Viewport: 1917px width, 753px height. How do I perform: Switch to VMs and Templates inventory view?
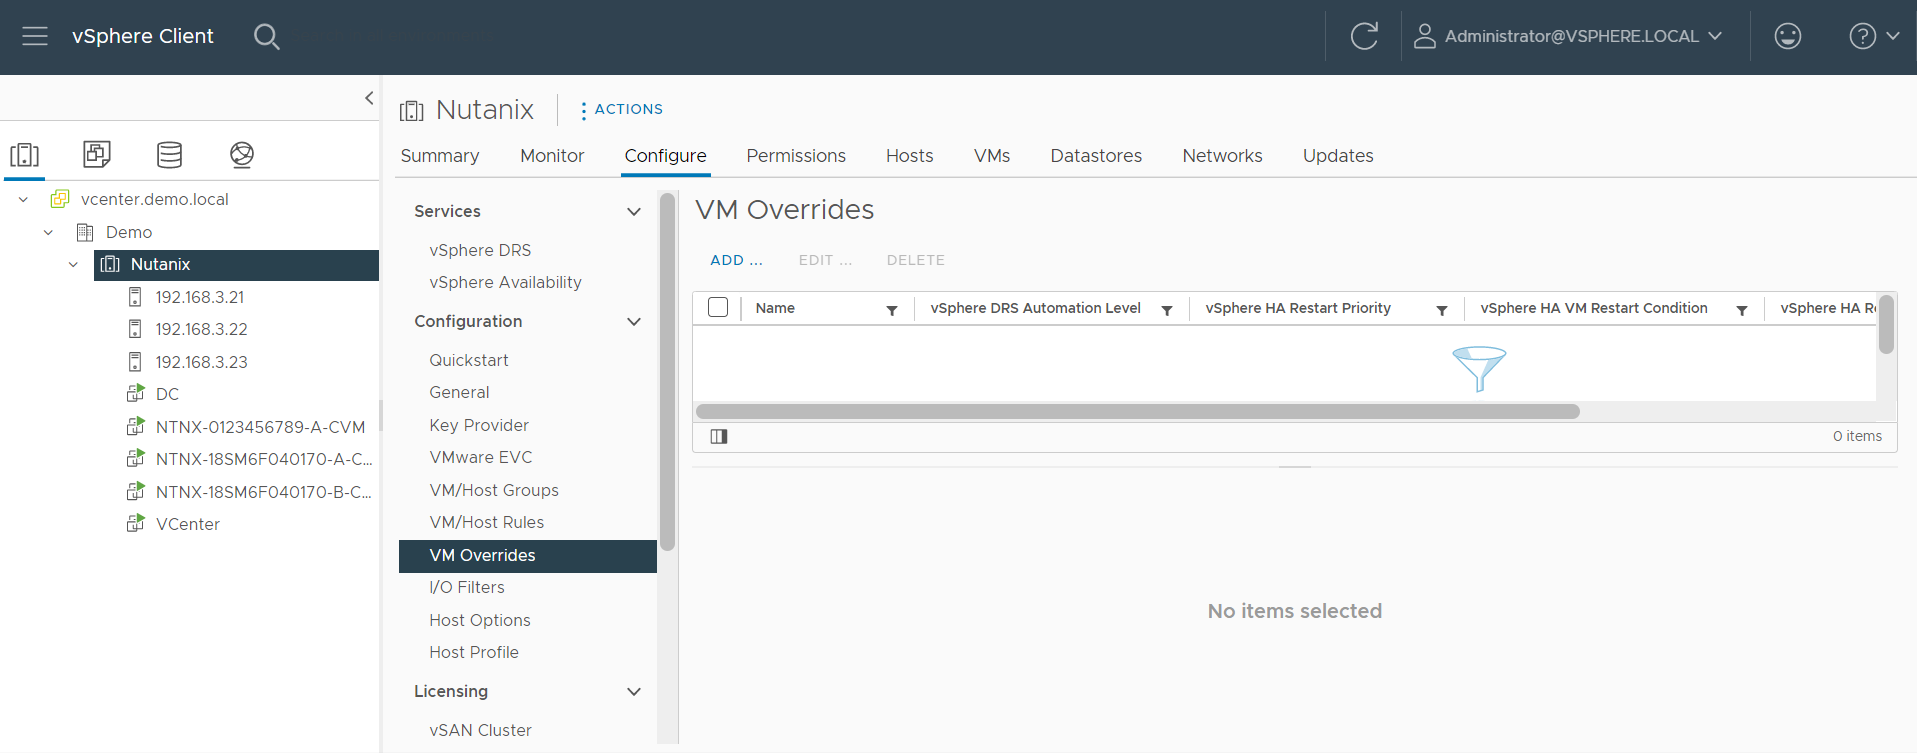[97, 155]
